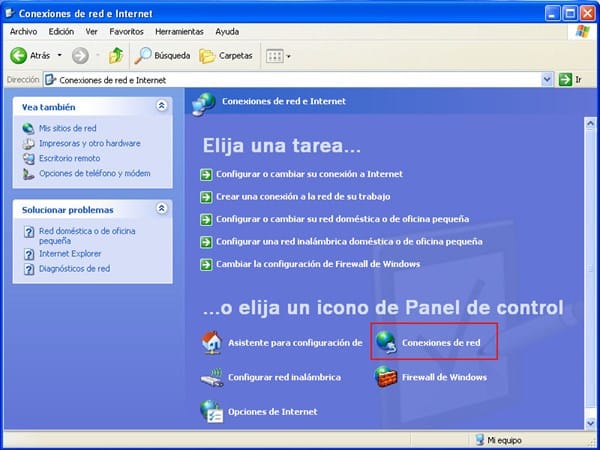Click help icon beside Internet Explorer
The width and height of the screenshot is (600, 450).
tap(29, 254)
